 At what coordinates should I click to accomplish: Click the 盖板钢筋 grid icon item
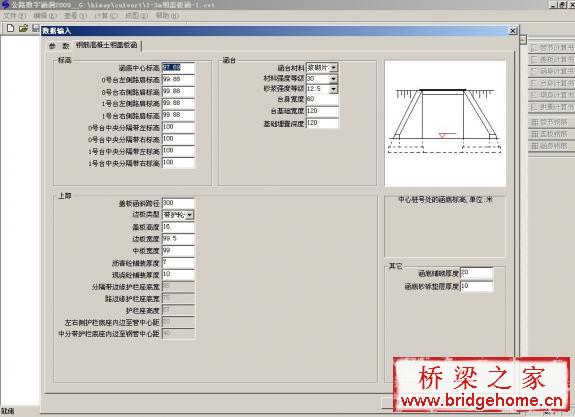549,134
